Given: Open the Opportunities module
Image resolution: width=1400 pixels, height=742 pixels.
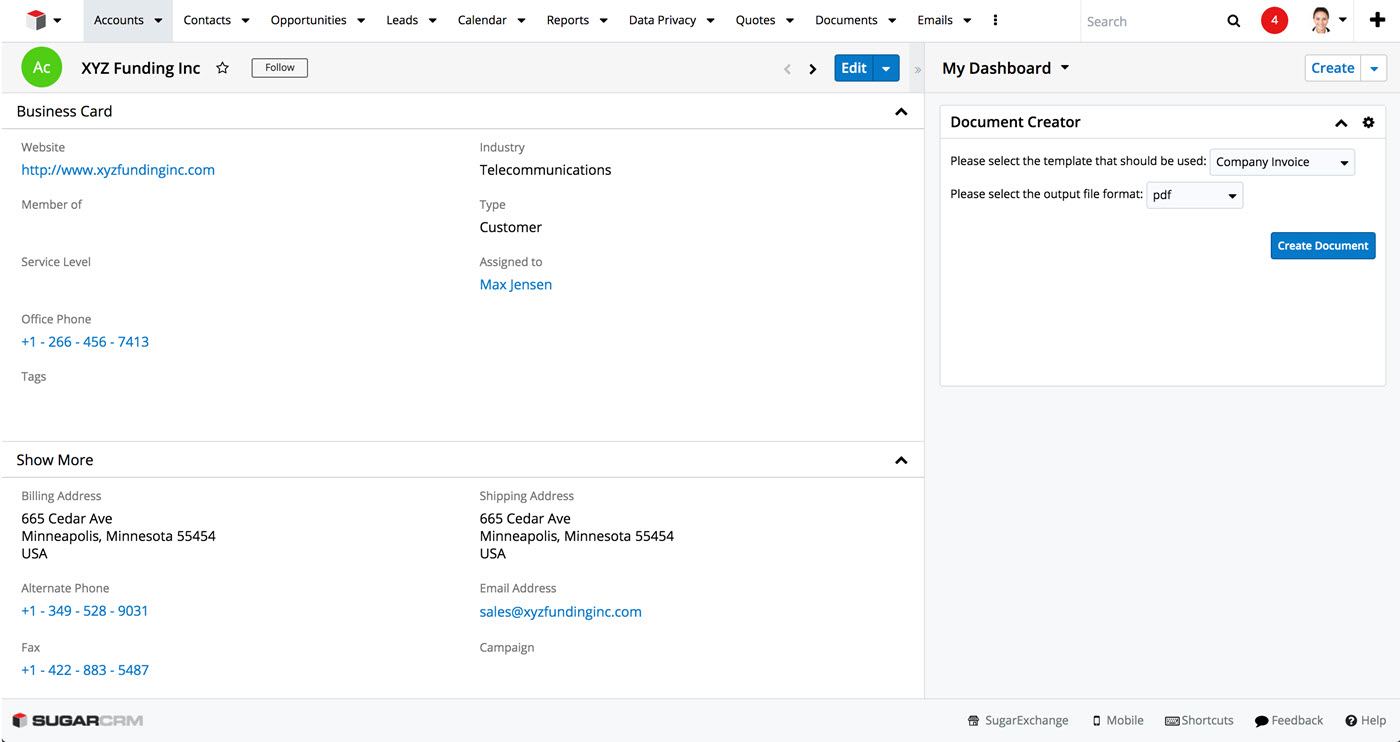Looking at the screenshot, I should click(308, 20).
